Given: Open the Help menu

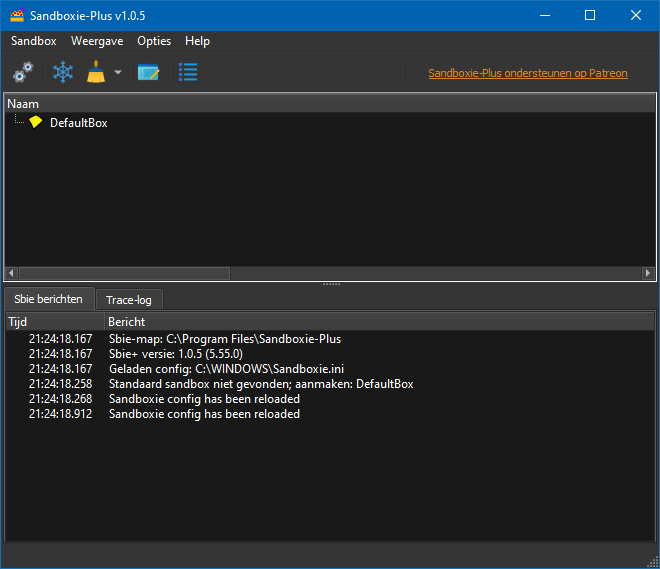Looking at the screenshot, I should tap(197, 41).
